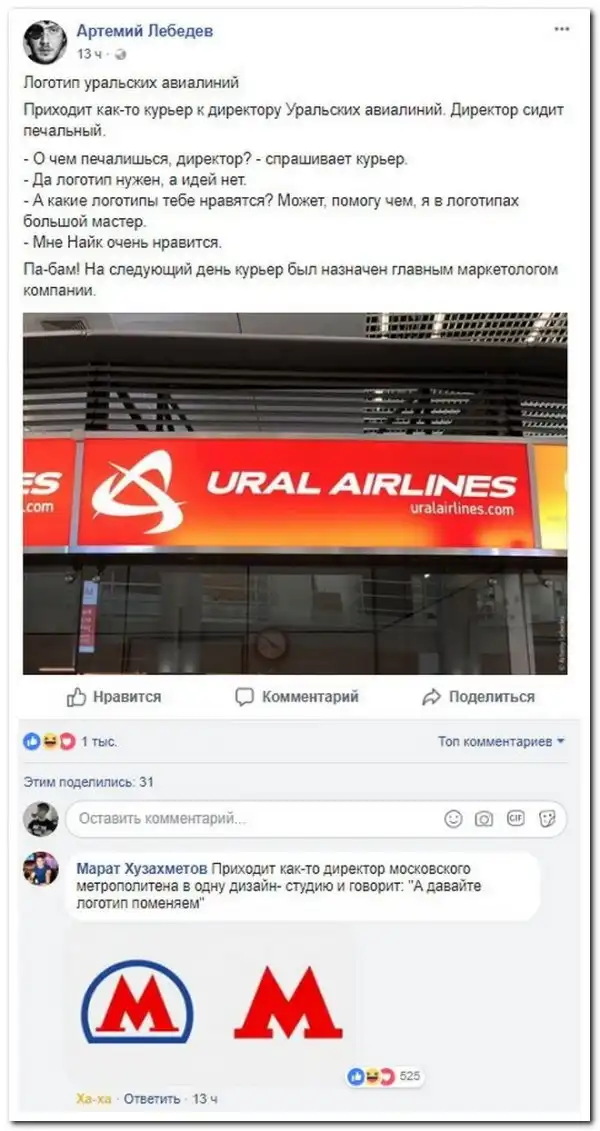Click Артемий Лебедев's profile avatar
This screenshot has height=1131, width=600.
point(45,42)
